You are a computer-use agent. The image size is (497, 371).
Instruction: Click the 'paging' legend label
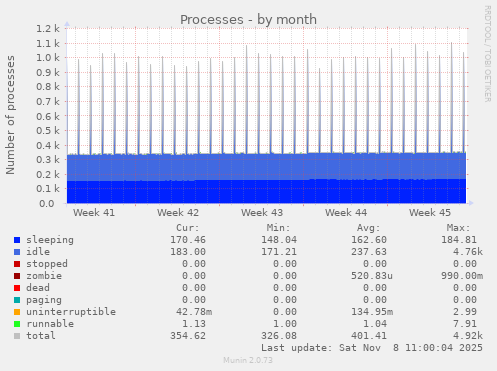tap(44, 300)
